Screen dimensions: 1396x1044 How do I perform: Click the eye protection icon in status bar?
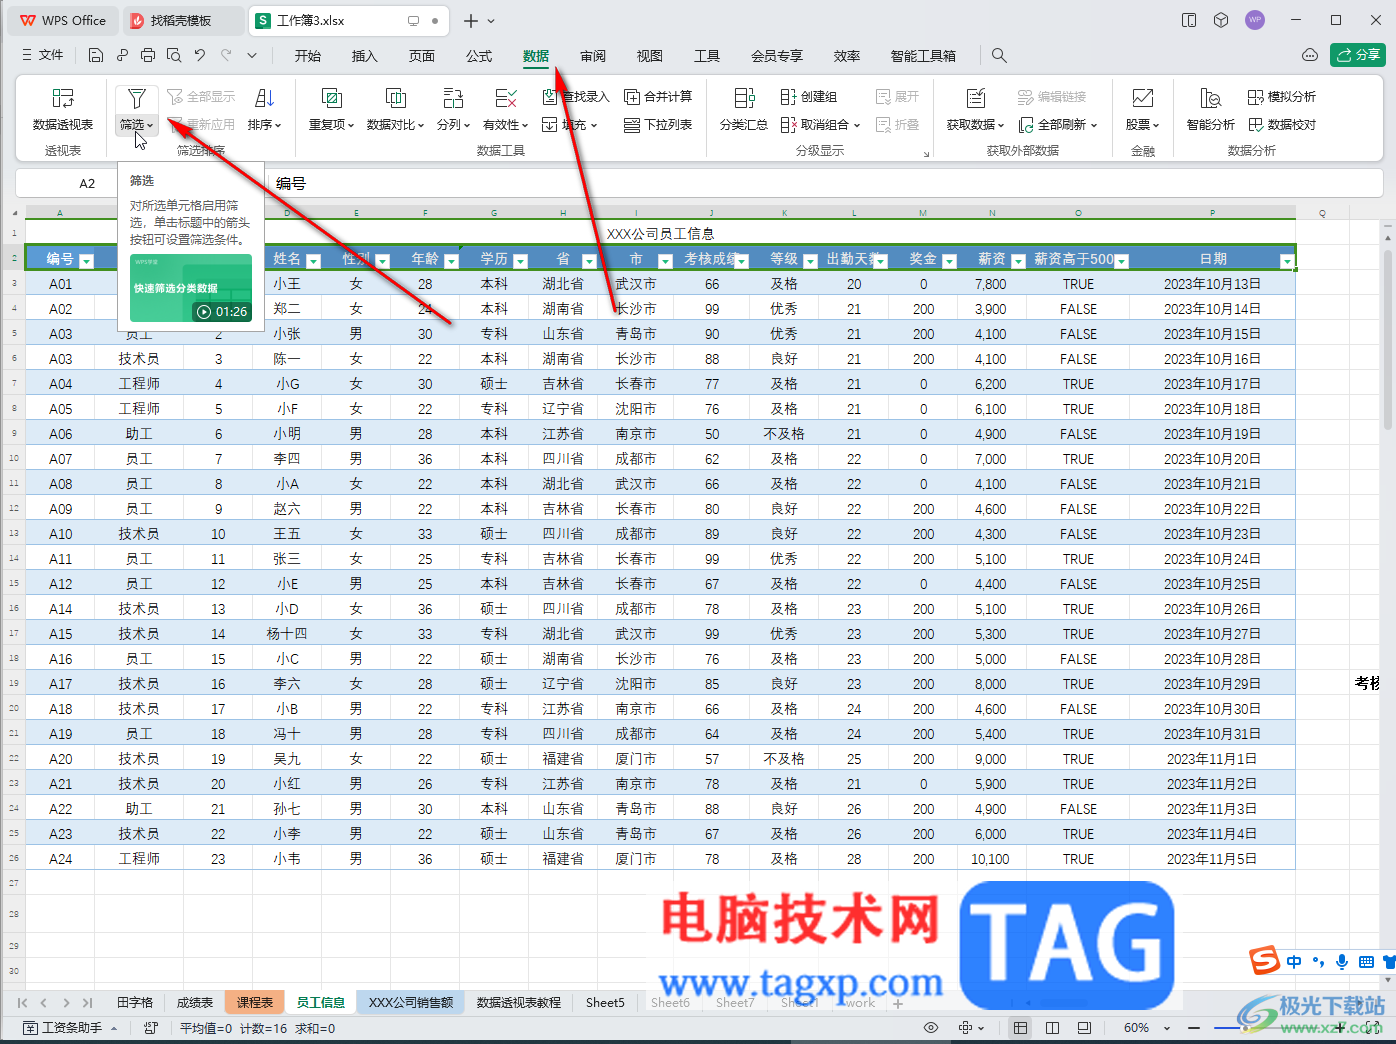pyautogui.click(x=931, y=1028)
